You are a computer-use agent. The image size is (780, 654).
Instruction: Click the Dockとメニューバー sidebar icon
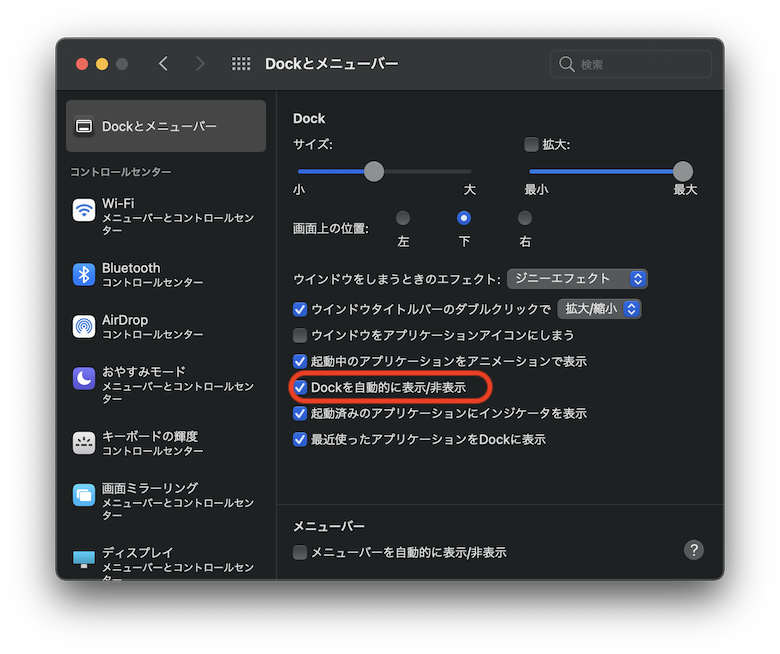(x=84, y=126)
